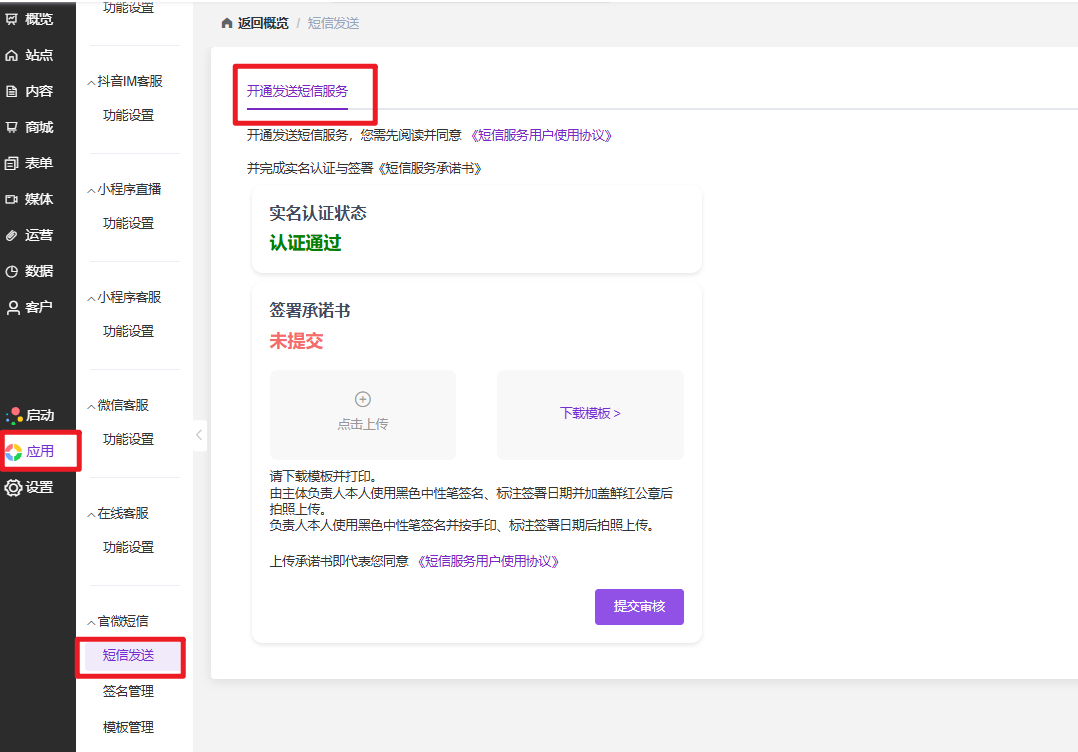1078x752 pixels.
Task: Open the 媒体 video camera icon
Action: coord(12,199)
